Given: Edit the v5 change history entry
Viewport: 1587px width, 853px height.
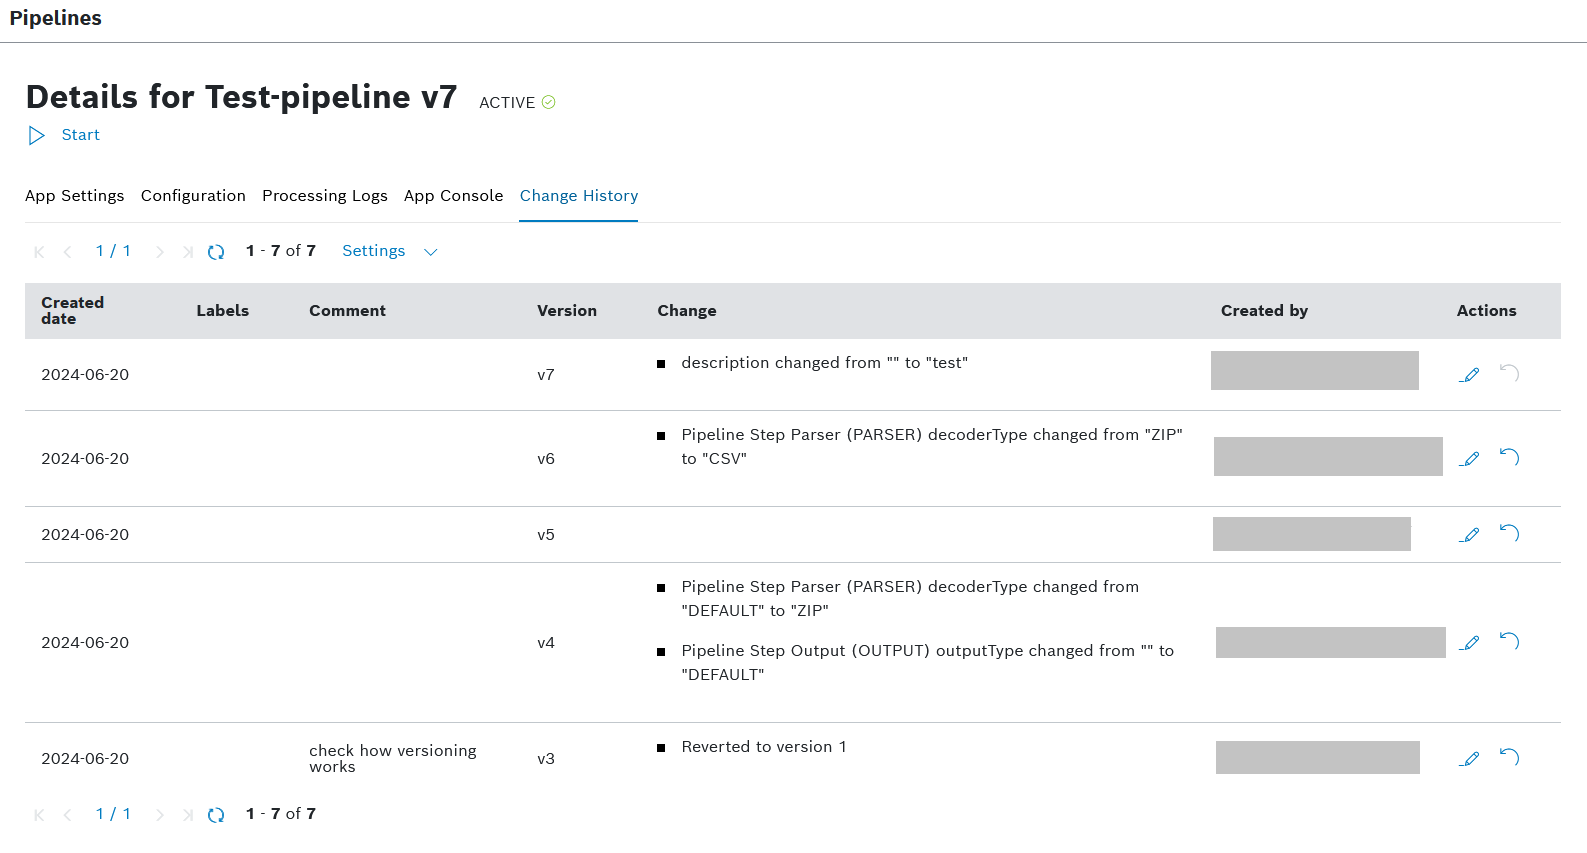Looking at the screenshot, I should coord(1469,535).
